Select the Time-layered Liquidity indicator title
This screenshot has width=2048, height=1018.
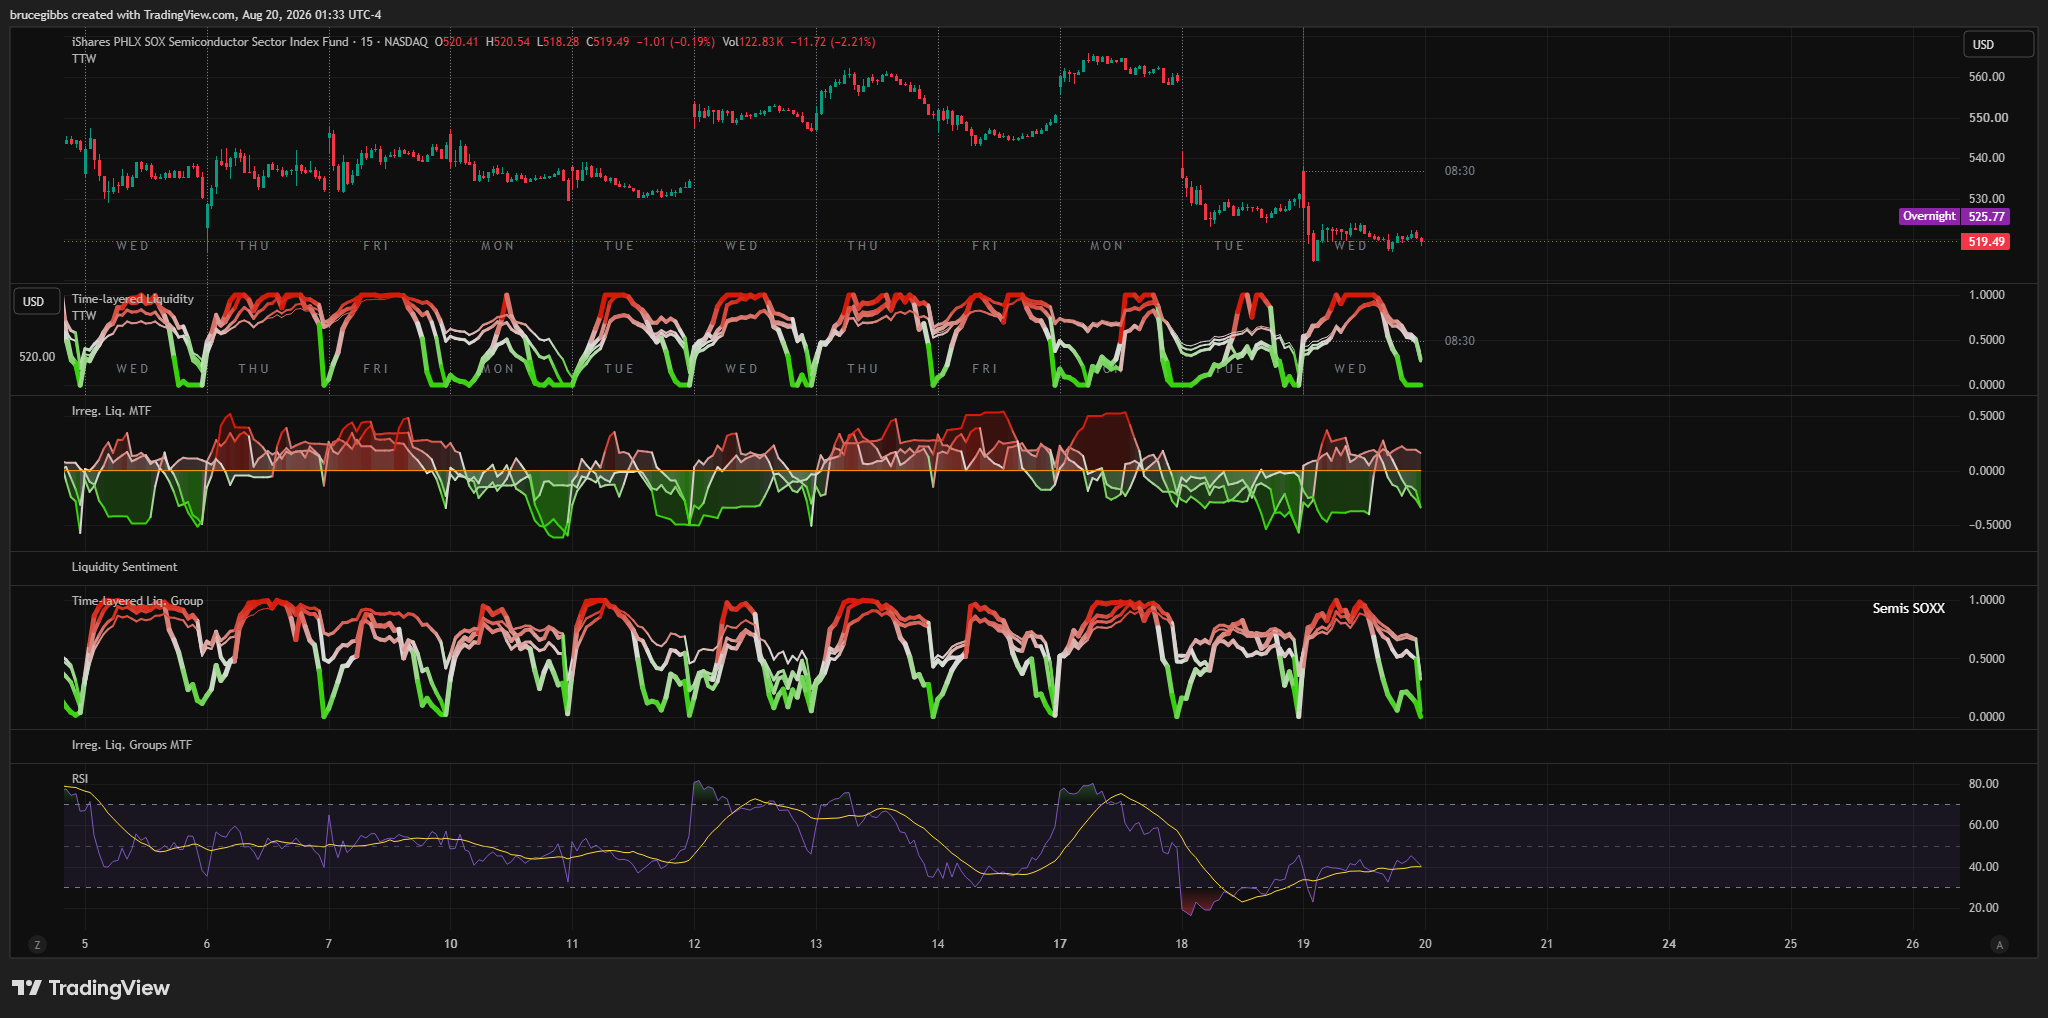133,299
